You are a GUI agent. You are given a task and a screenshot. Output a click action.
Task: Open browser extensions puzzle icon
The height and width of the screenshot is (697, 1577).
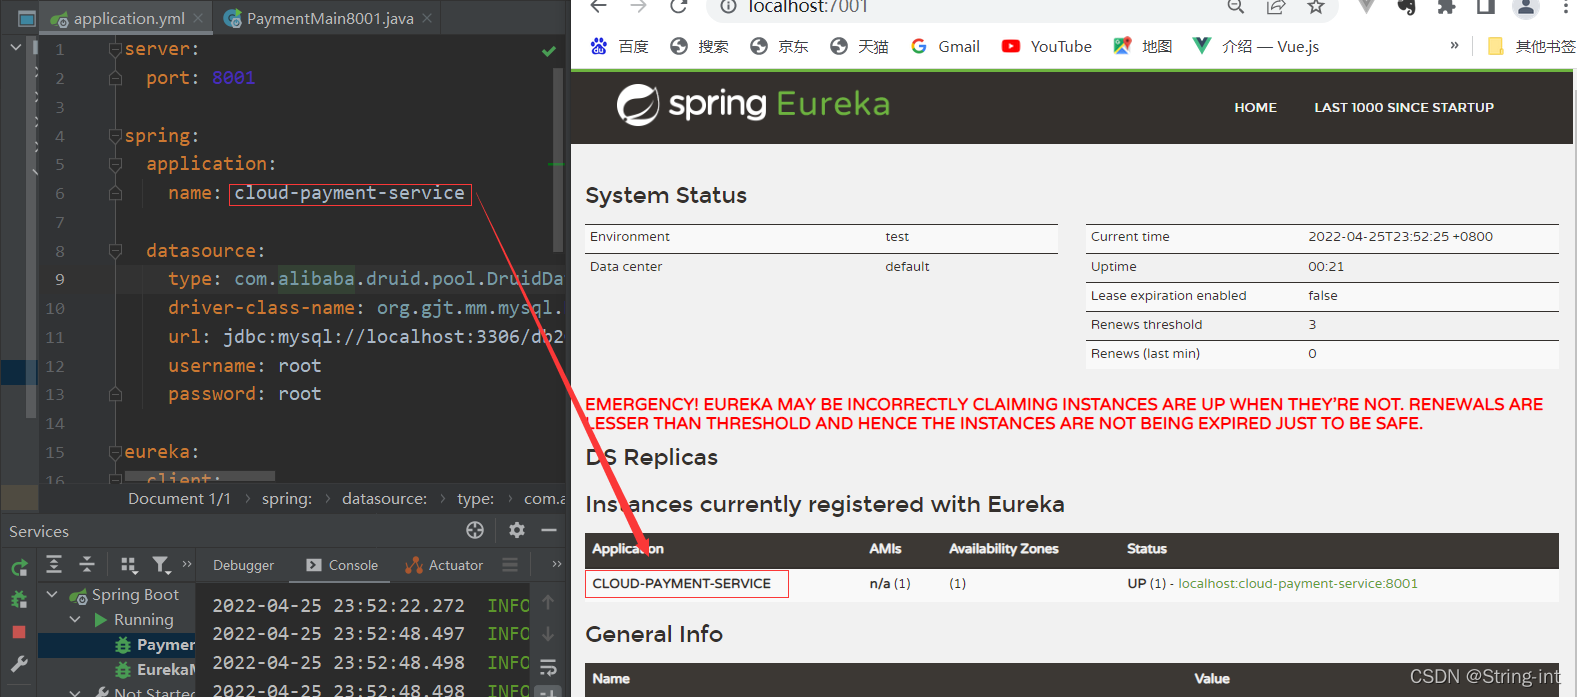pos(1446,7)
